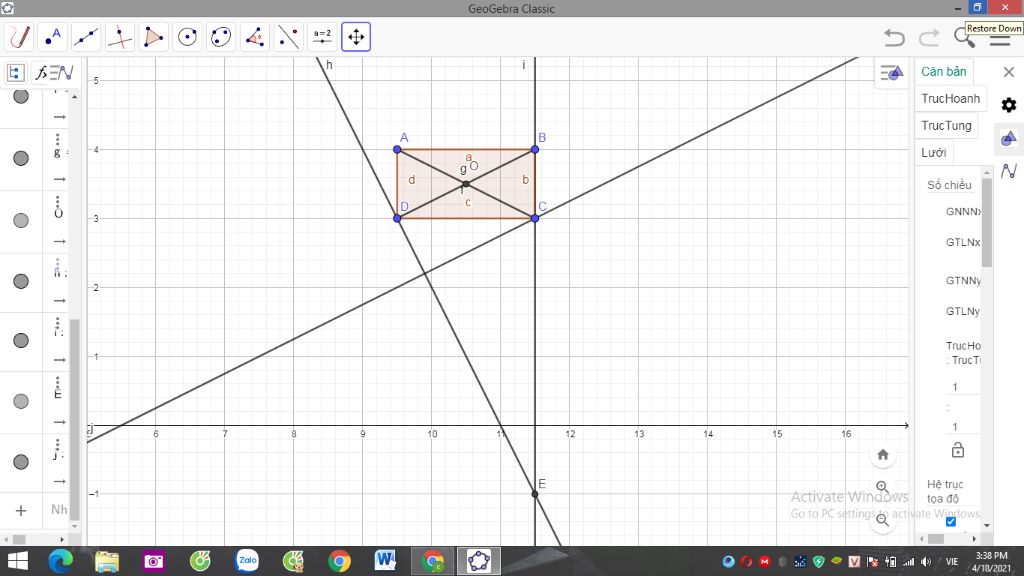Select point E on line i
Image resolution: width=1024 pixels, height=576 pixels.
point(535,494)
